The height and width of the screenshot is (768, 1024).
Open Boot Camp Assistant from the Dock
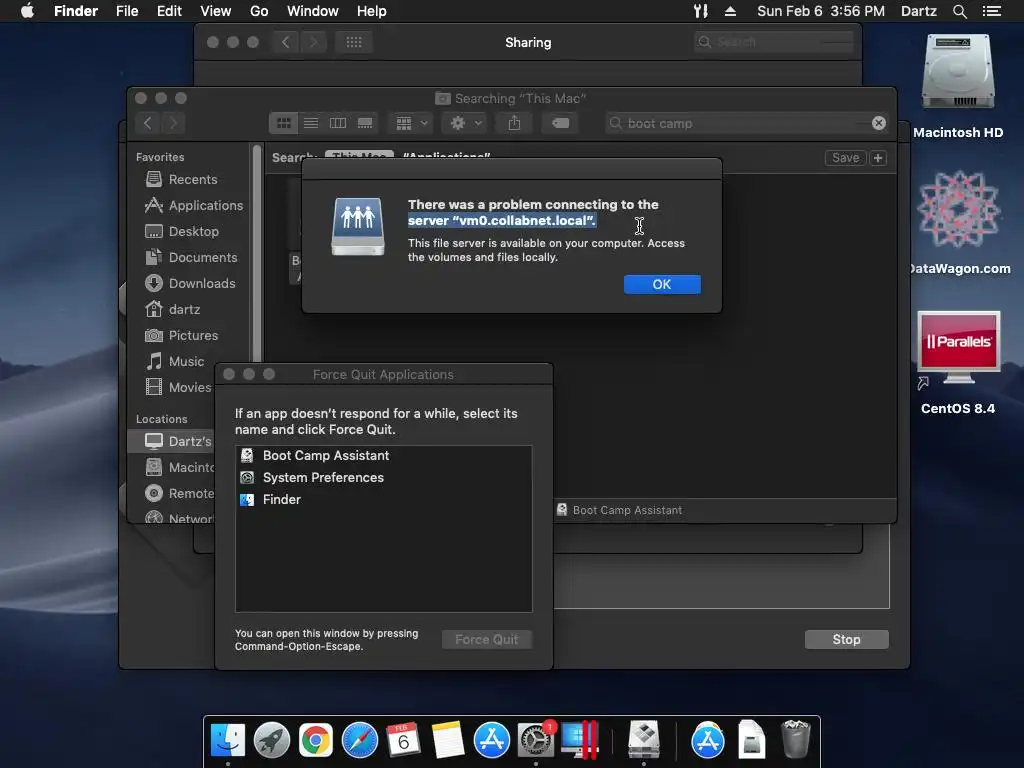(644, 740)
